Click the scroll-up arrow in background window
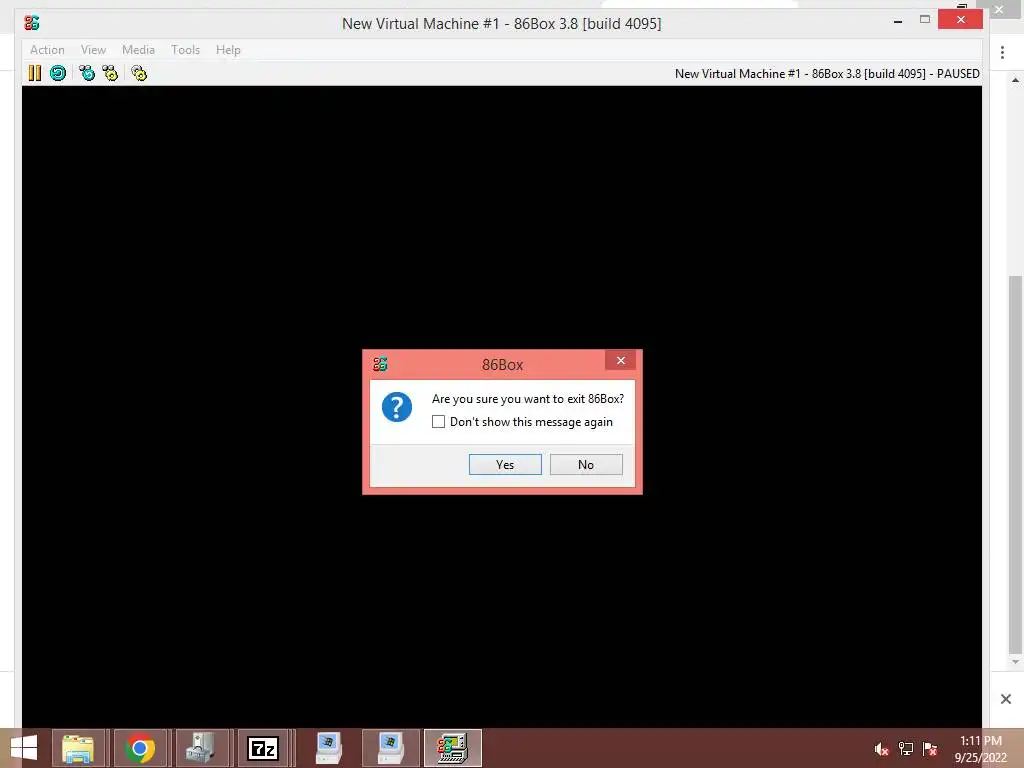Viewport: 1024px width, 768px height. [x=1016, y=80]
